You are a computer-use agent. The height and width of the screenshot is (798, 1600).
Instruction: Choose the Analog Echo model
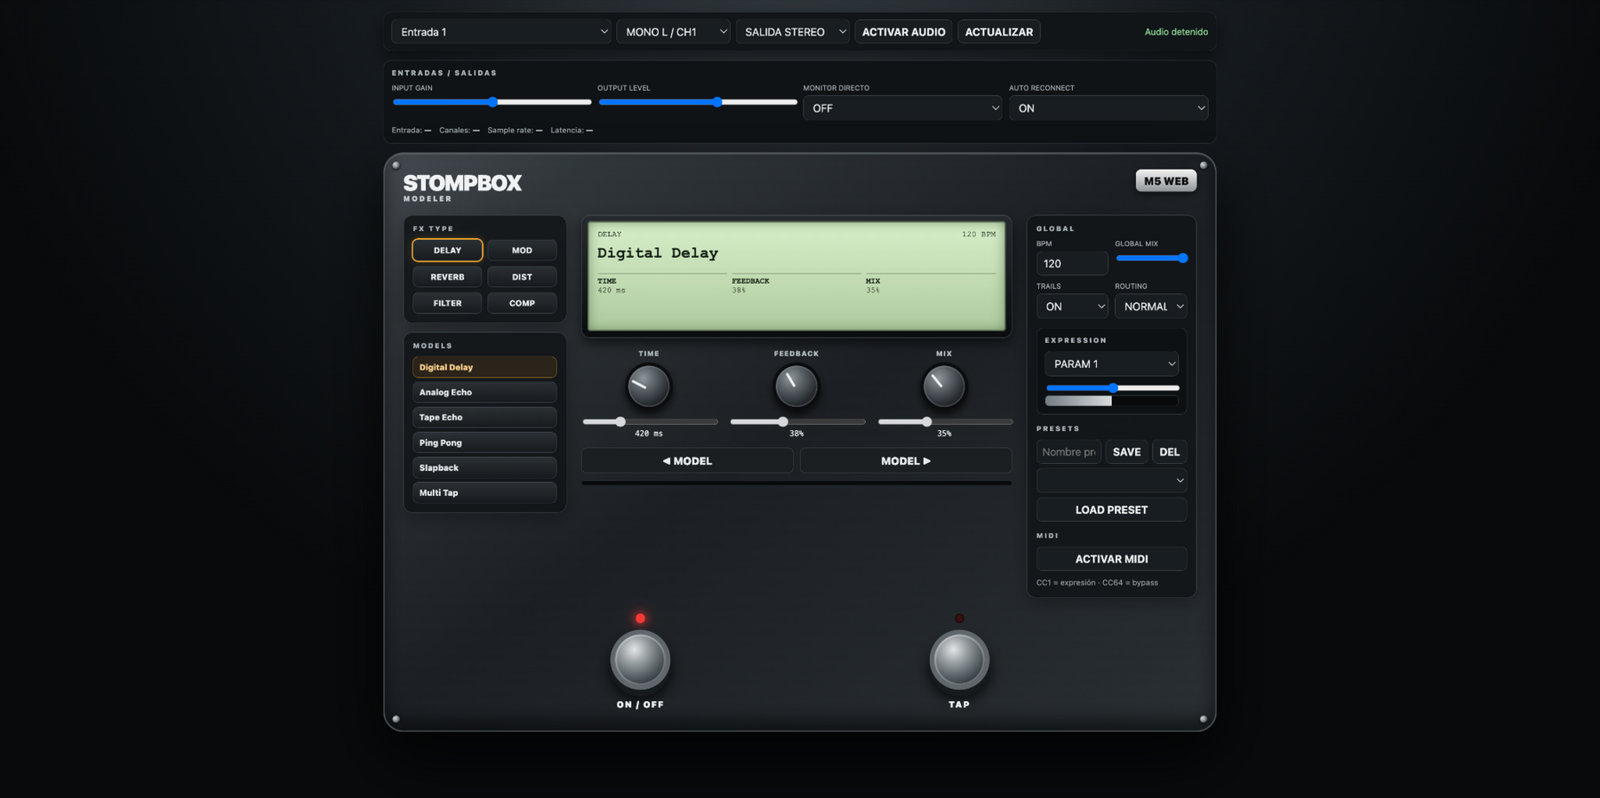point(484,392)
